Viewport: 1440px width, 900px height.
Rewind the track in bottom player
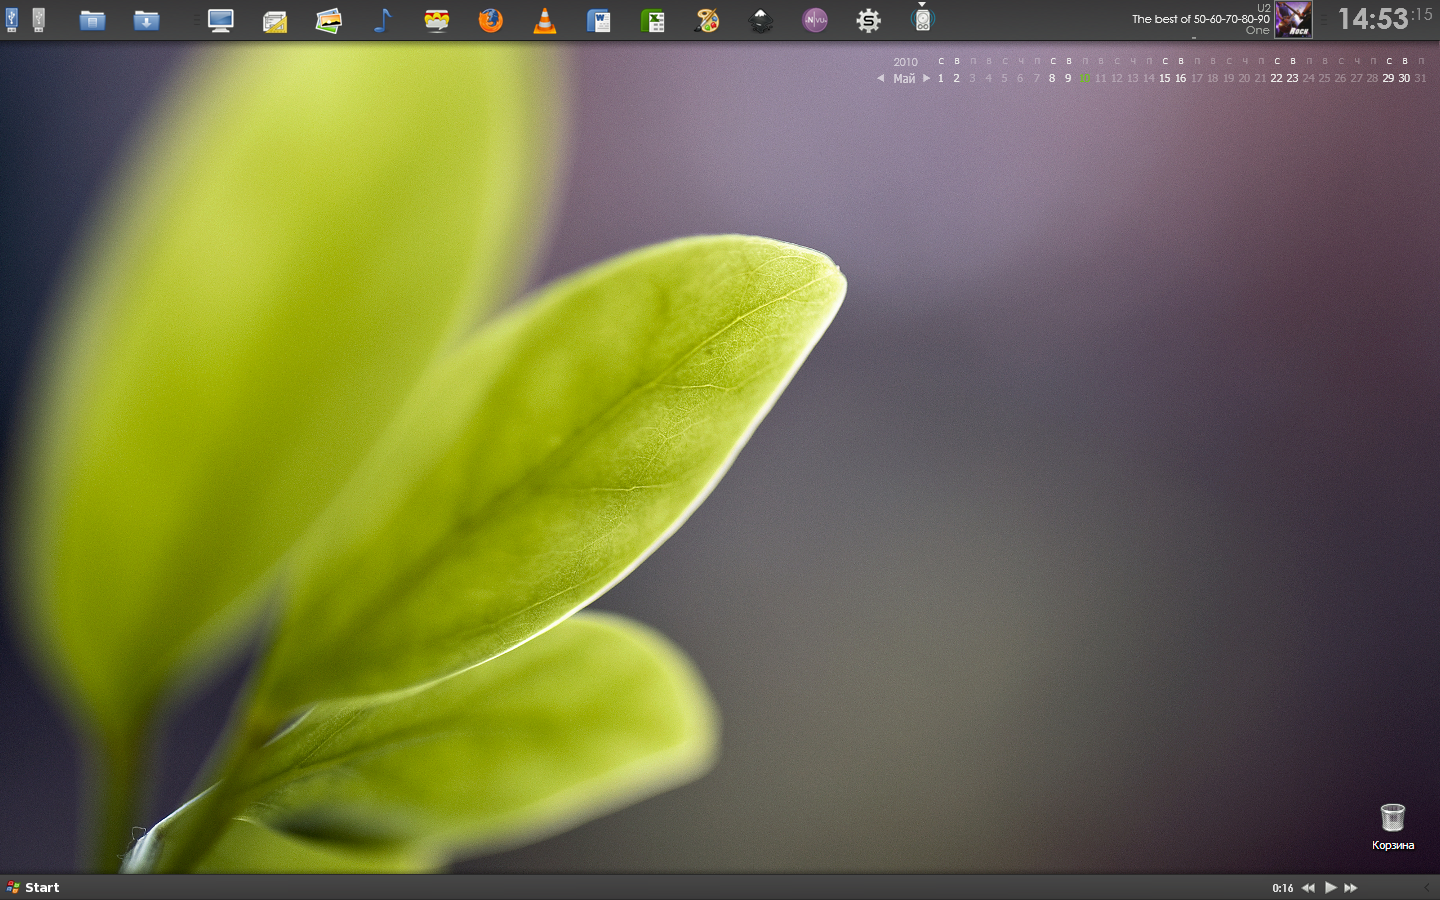1308,888
